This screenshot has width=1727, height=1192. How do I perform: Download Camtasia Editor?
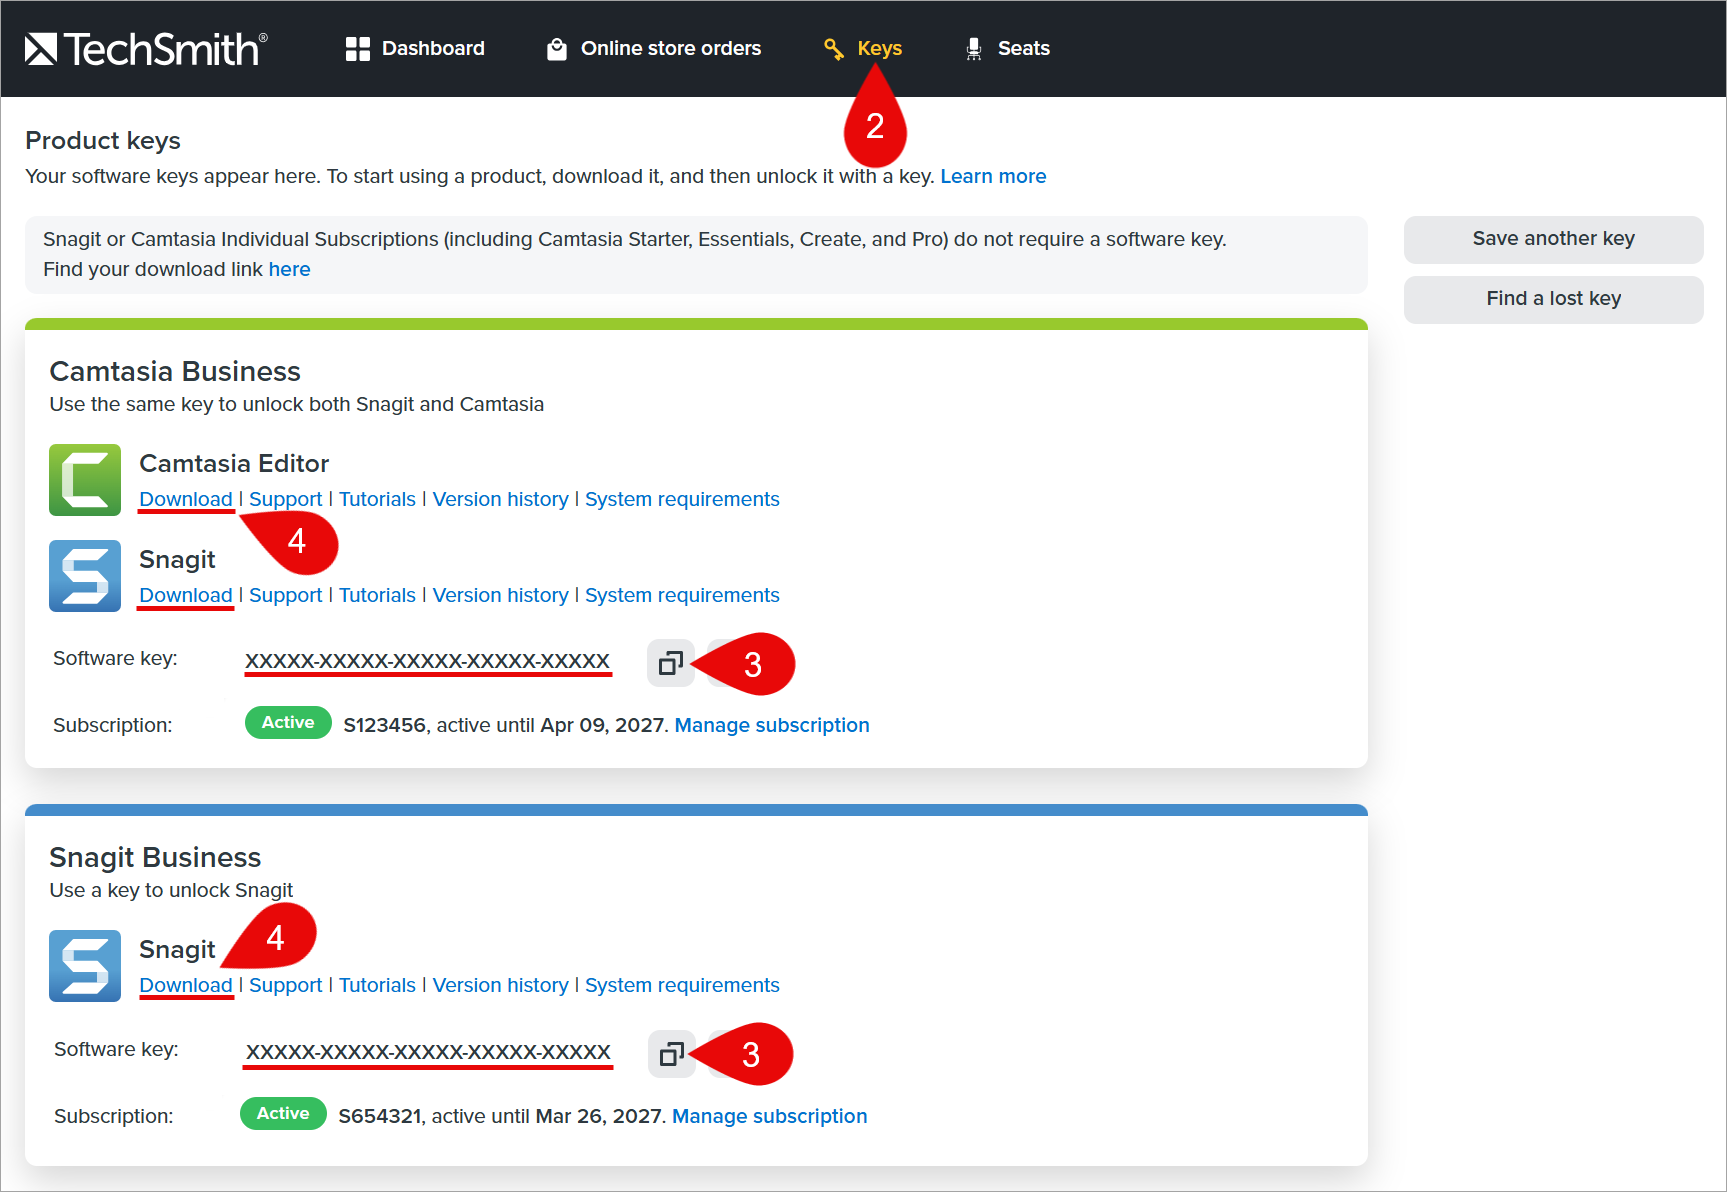click(x=186, y=499)
